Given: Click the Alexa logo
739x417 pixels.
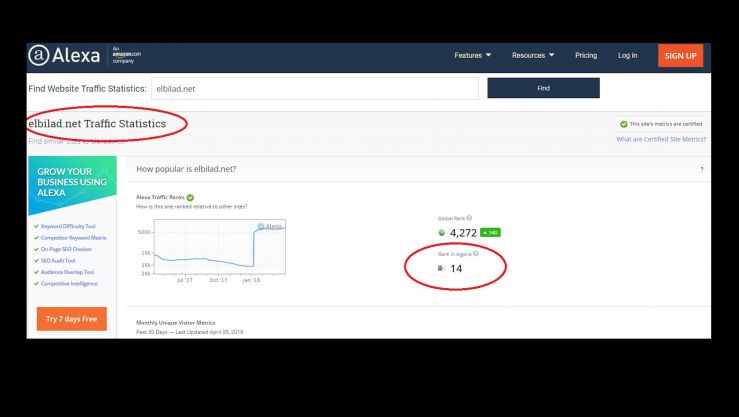Looking at the screenshot, I should click(64, 56).
